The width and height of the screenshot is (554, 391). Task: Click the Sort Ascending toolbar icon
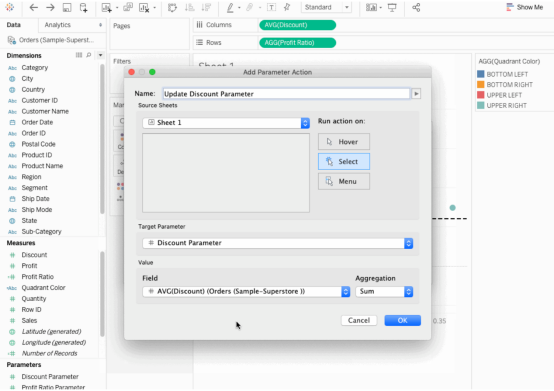190,7
